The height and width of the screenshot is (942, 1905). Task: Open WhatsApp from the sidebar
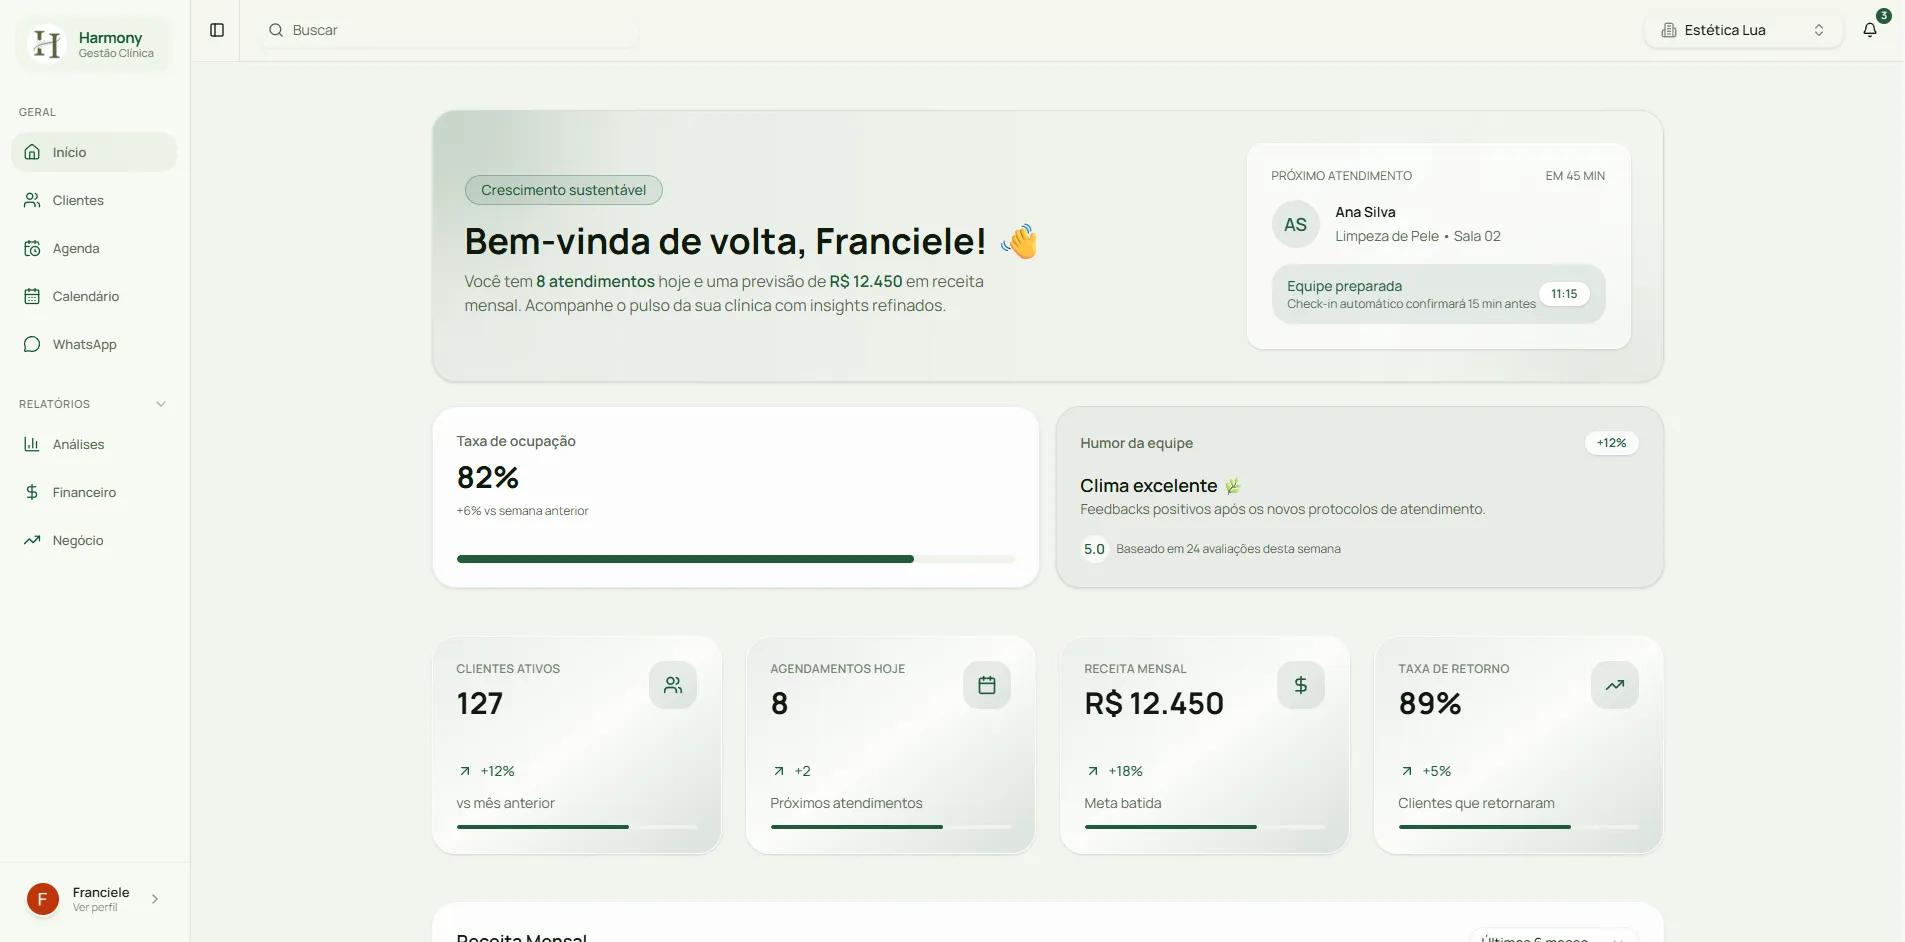point(84,344)
